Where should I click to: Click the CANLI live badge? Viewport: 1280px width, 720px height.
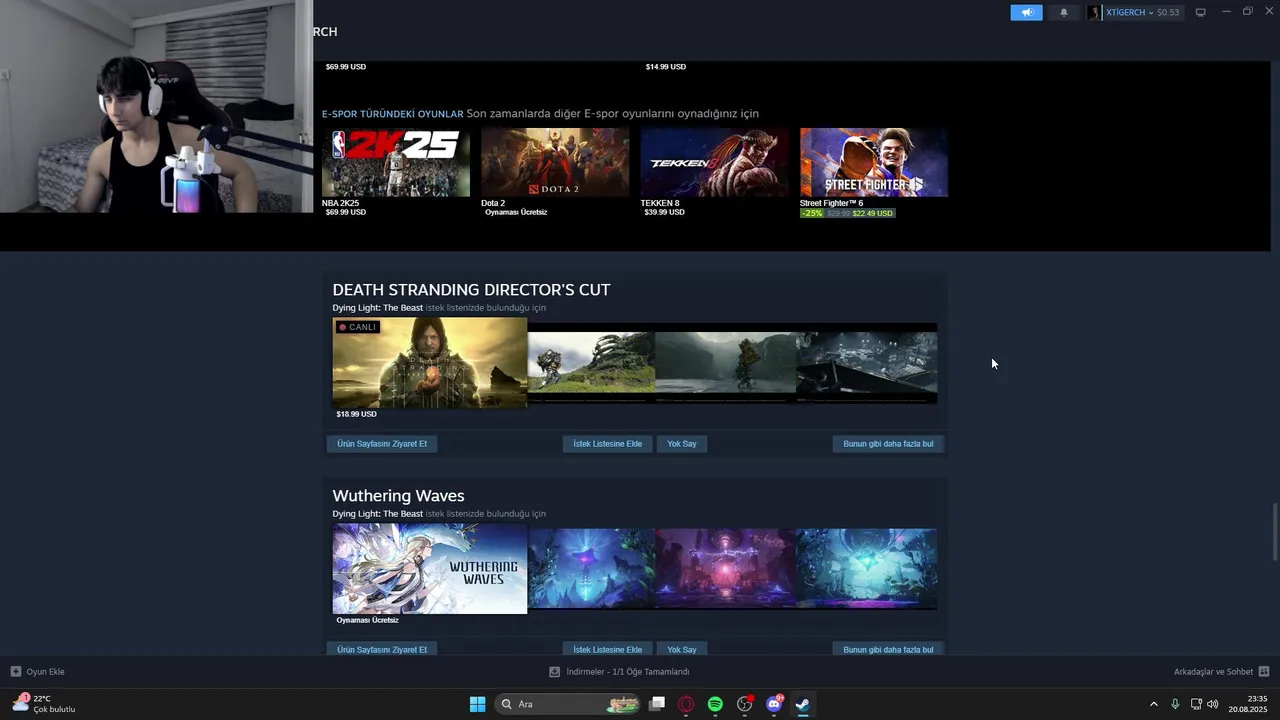click(357, 327)
